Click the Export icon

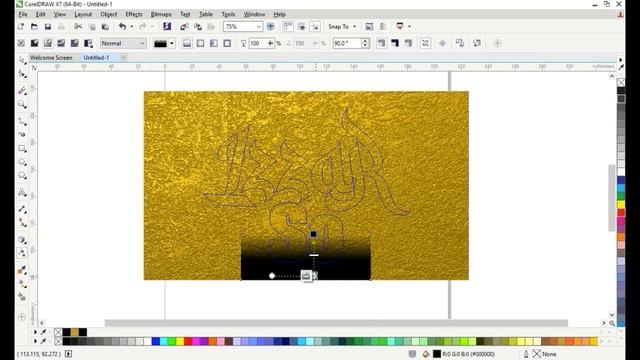(x=198, y=27)
